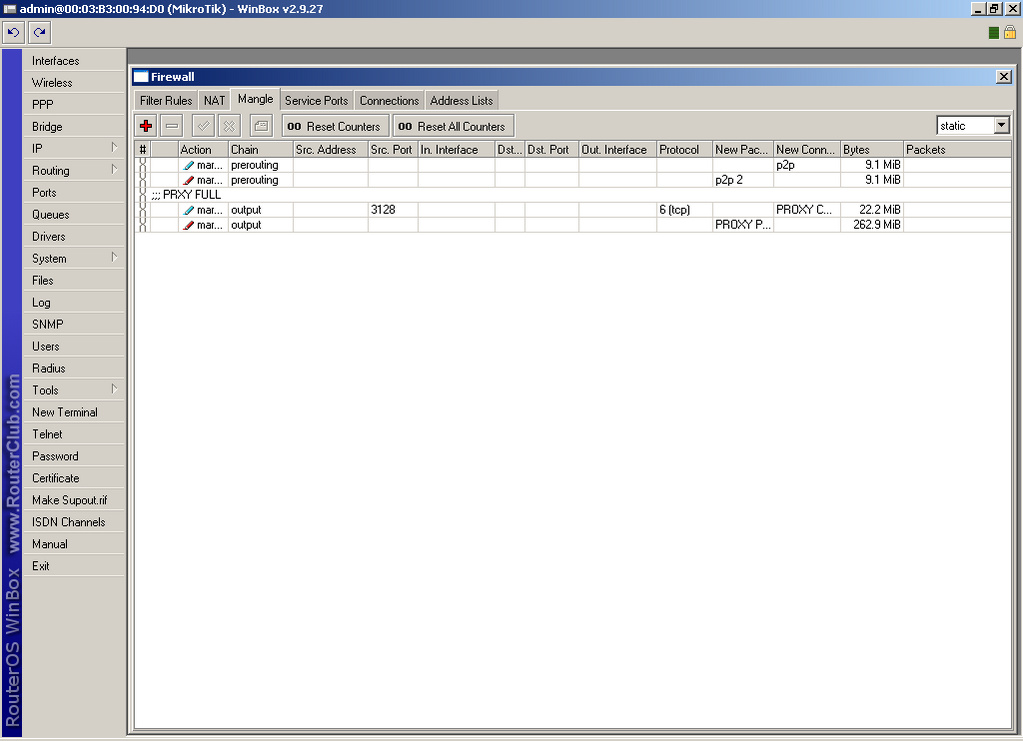Click the Reset All Counters button
This screenshot has height=741, width=1023.
point(453,126)
